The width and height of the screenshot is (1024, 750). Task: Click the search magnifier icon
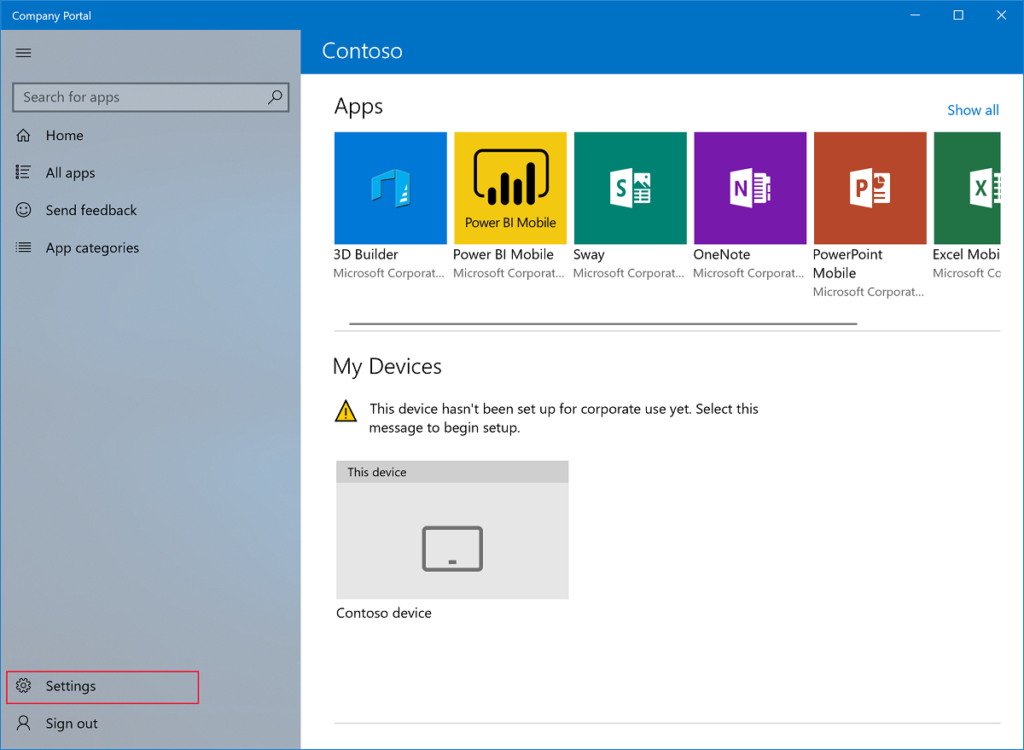(x=275, y=97)
